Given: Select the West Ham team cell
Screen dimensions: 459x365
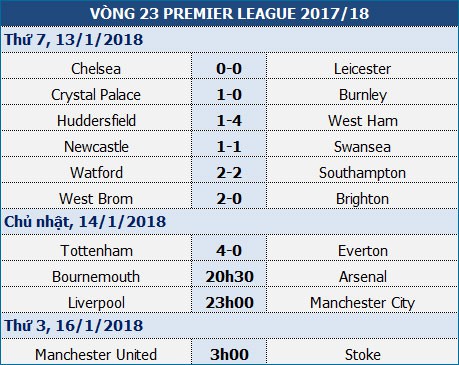Looking at the screenshot, I should coord(362,118).
